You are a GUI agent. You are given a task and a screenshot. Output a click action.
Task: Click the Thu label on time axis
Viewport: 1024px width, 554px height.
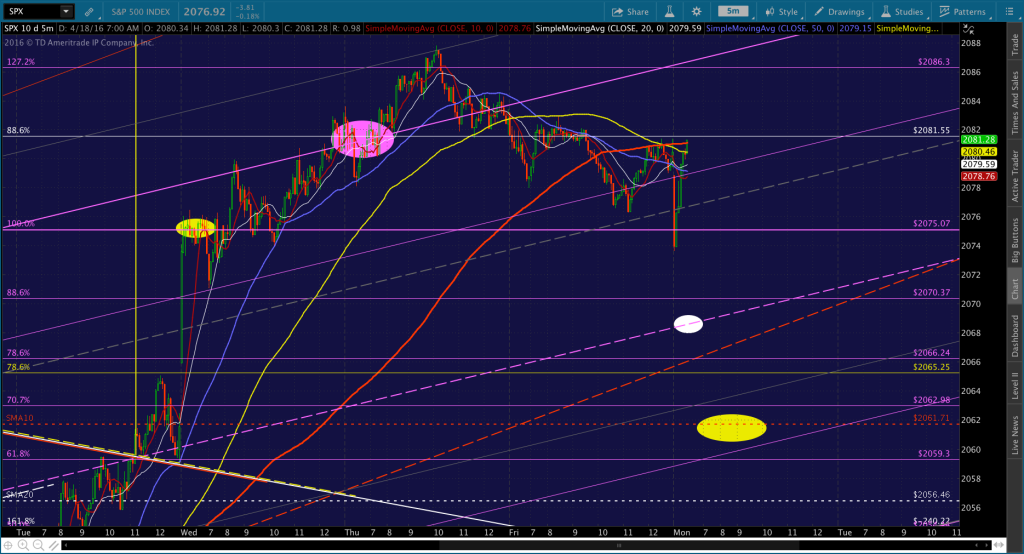point(352,532)
